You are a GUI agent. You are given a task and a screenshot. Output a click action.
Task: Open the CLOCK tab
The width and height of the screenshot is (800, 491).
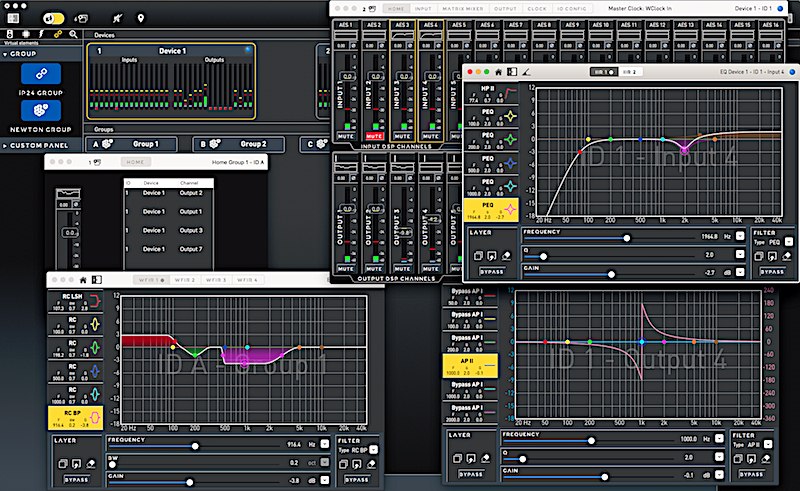(x=537, y=9)
